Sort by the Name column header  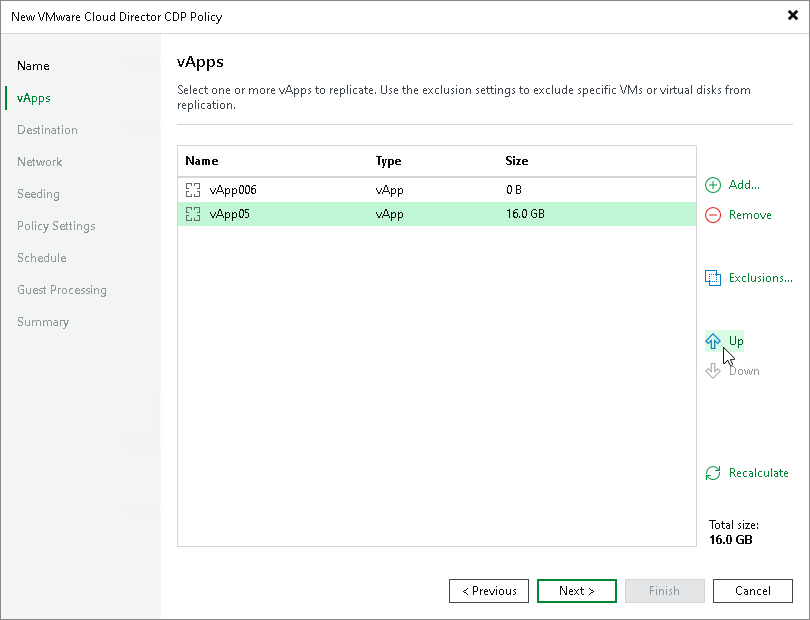(201, 161)
